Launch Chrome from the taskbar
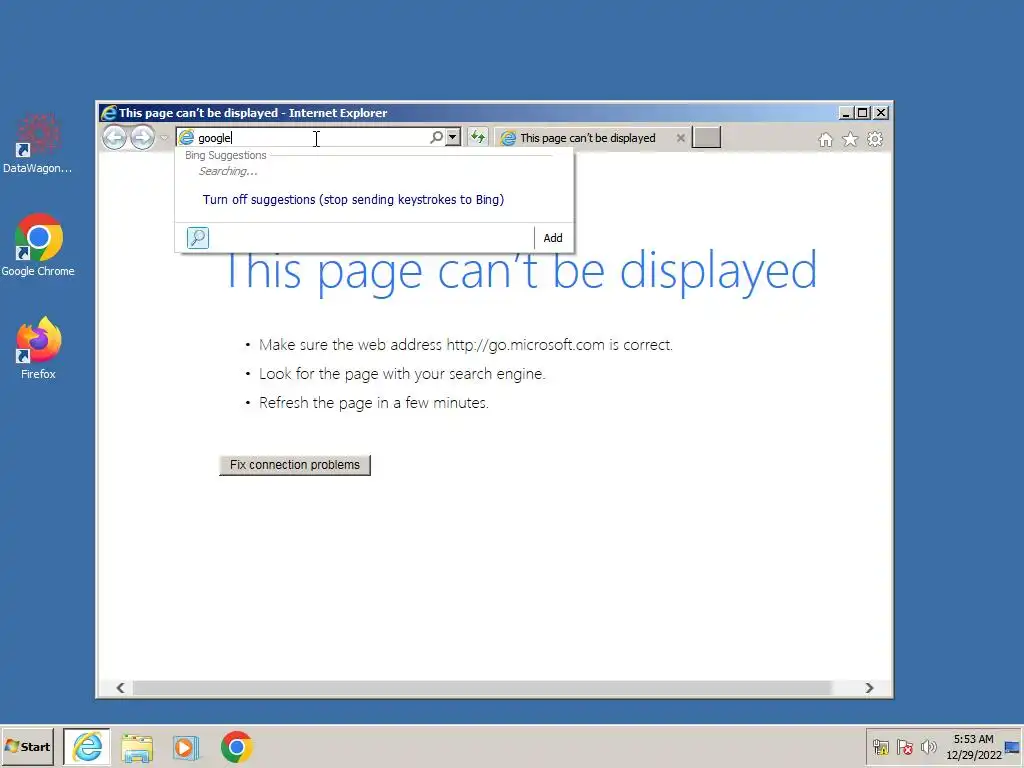 [x=236, y=747]
